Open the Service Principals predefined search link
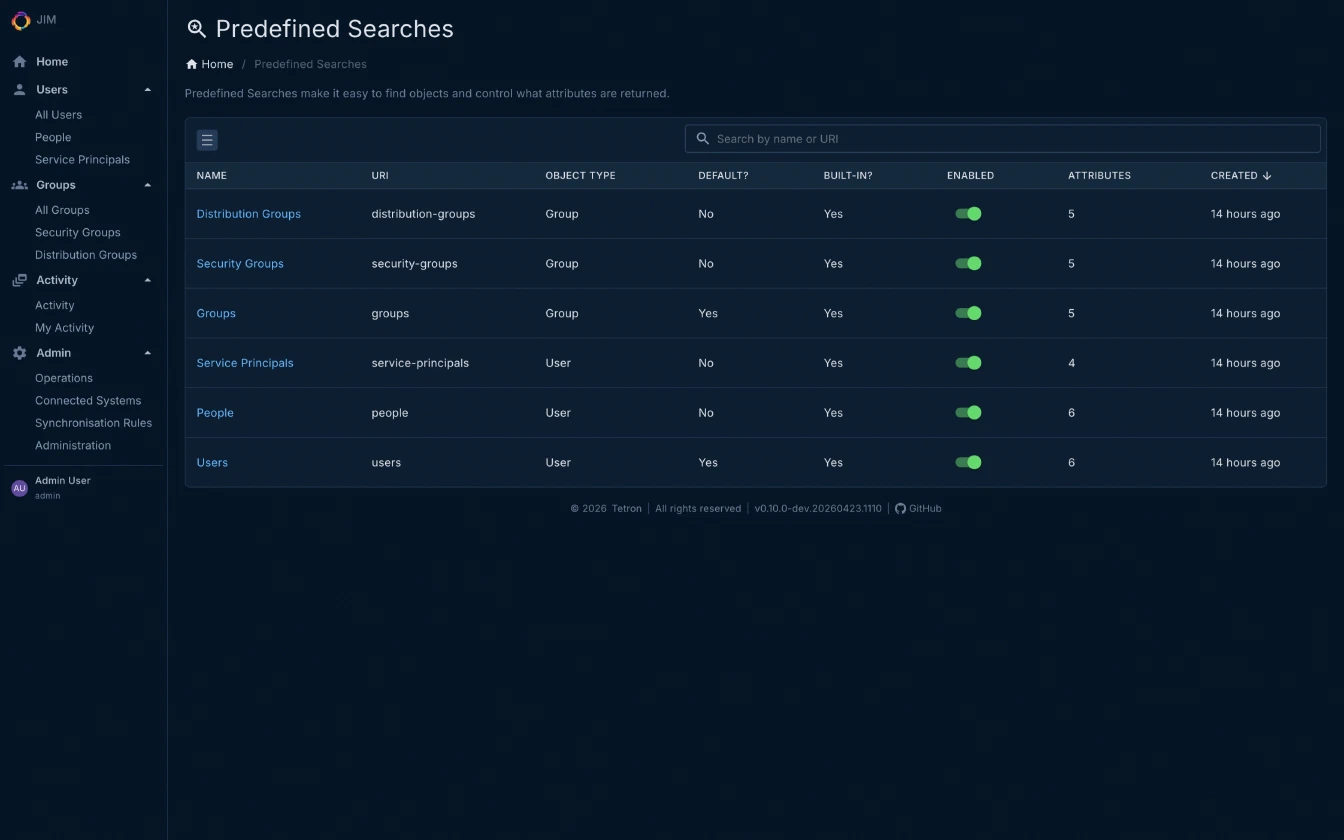 245,362
